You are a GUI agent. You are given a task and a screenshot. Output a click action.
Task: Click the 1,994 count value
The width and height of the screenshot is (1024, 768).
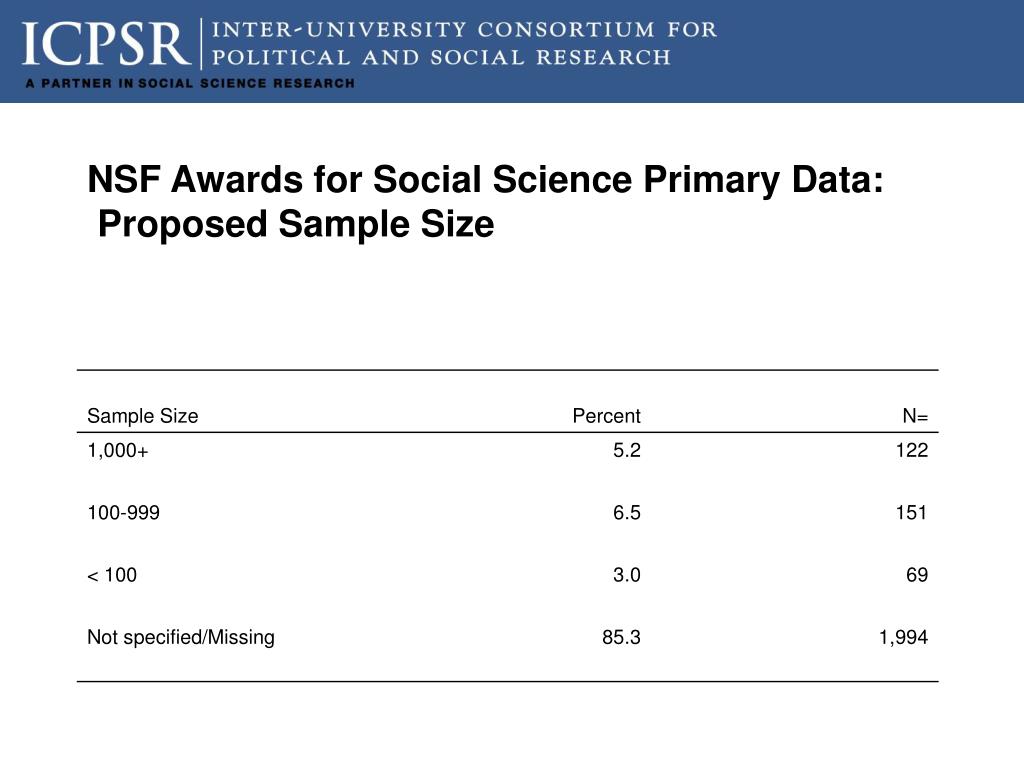click(x=903, y=637)
